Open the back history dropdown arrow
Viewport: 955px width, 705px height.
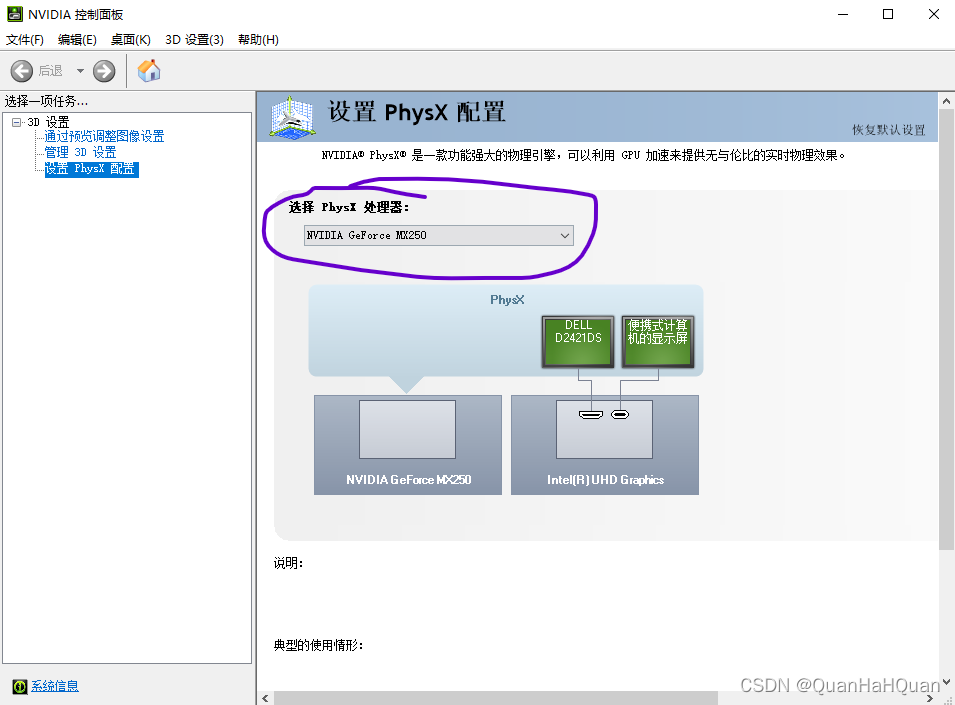pyautogui.click(x=80, y=71)
